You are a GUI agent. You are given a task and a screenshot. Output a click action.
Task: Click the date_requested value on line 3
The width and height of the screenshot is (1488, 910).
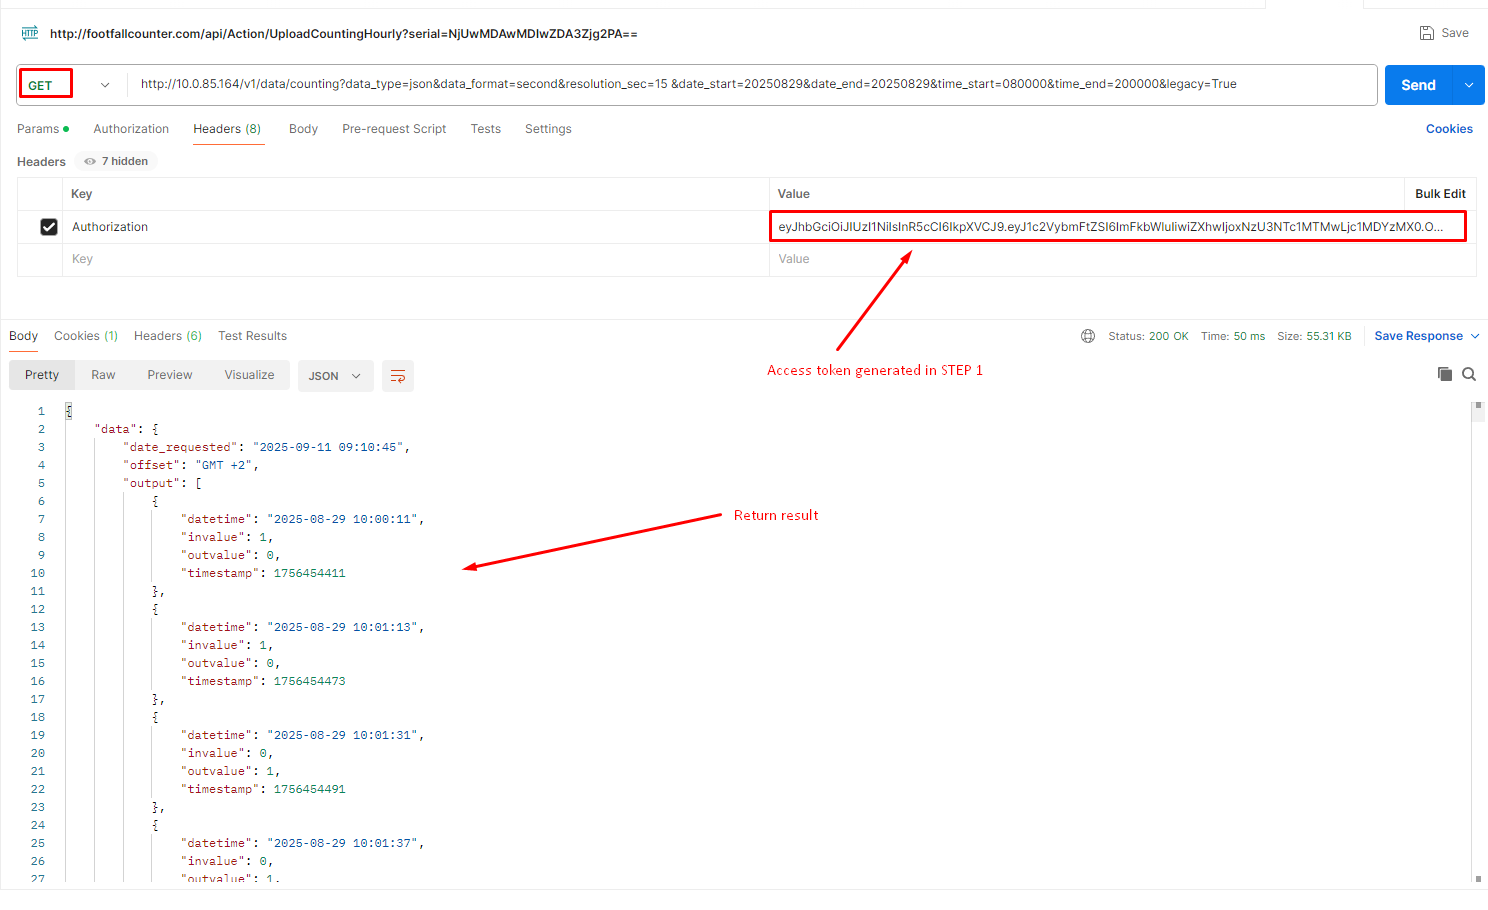[x=328, y=447]
